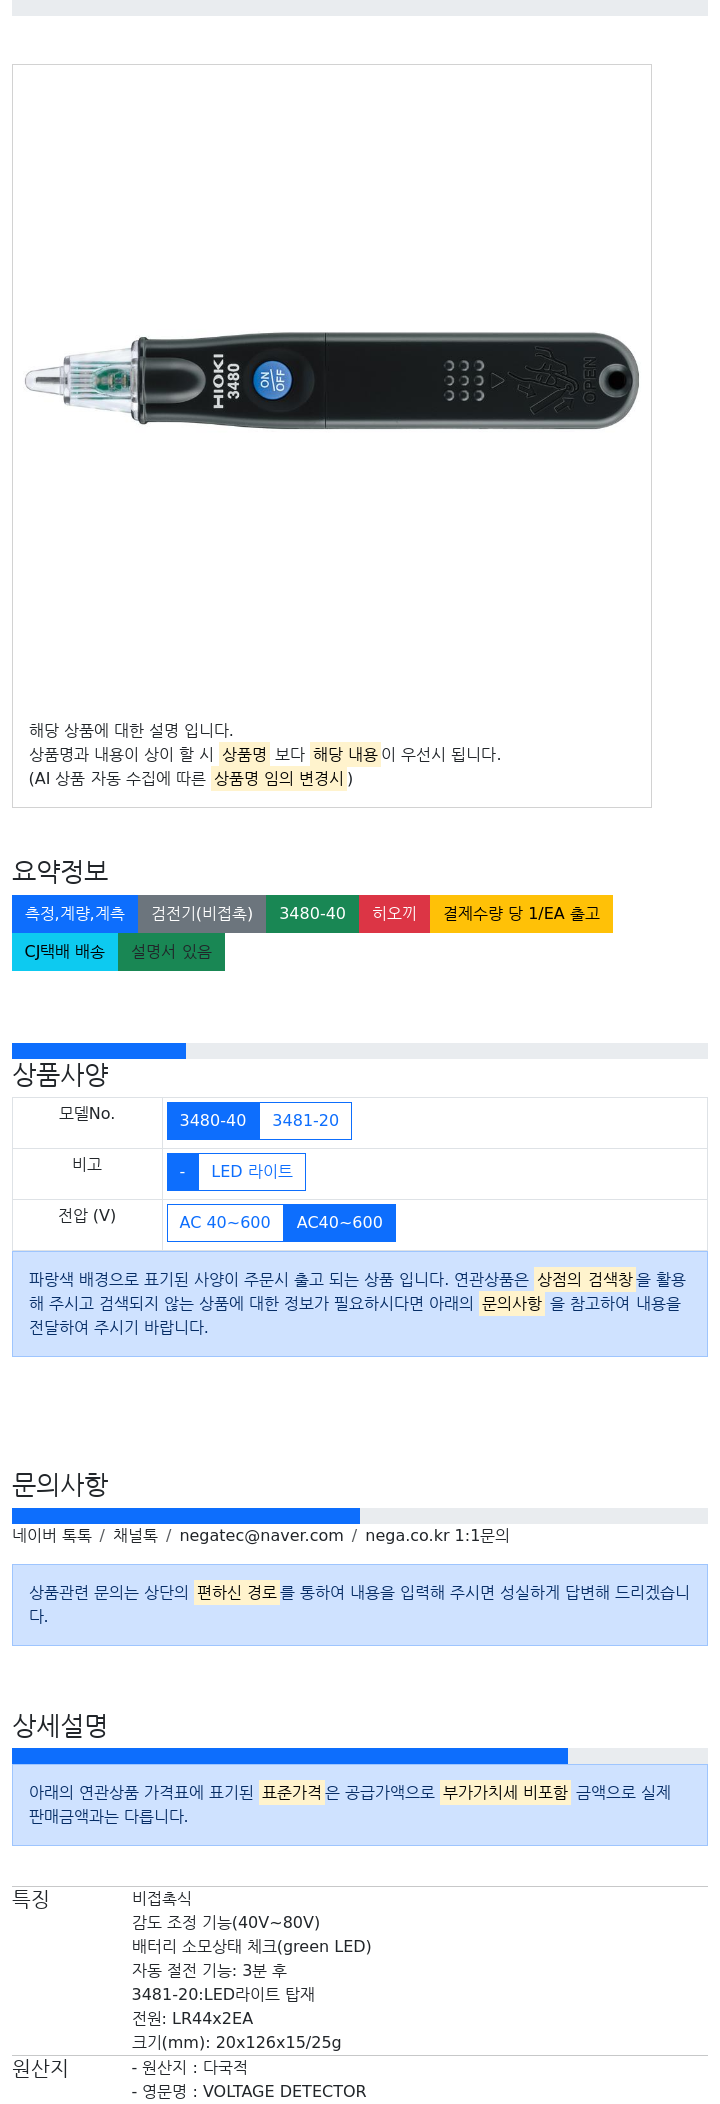Select the 측정,계량,계측 blue tag
The height and width of the screenshot is (2104, 720).
tap(75, 914)
